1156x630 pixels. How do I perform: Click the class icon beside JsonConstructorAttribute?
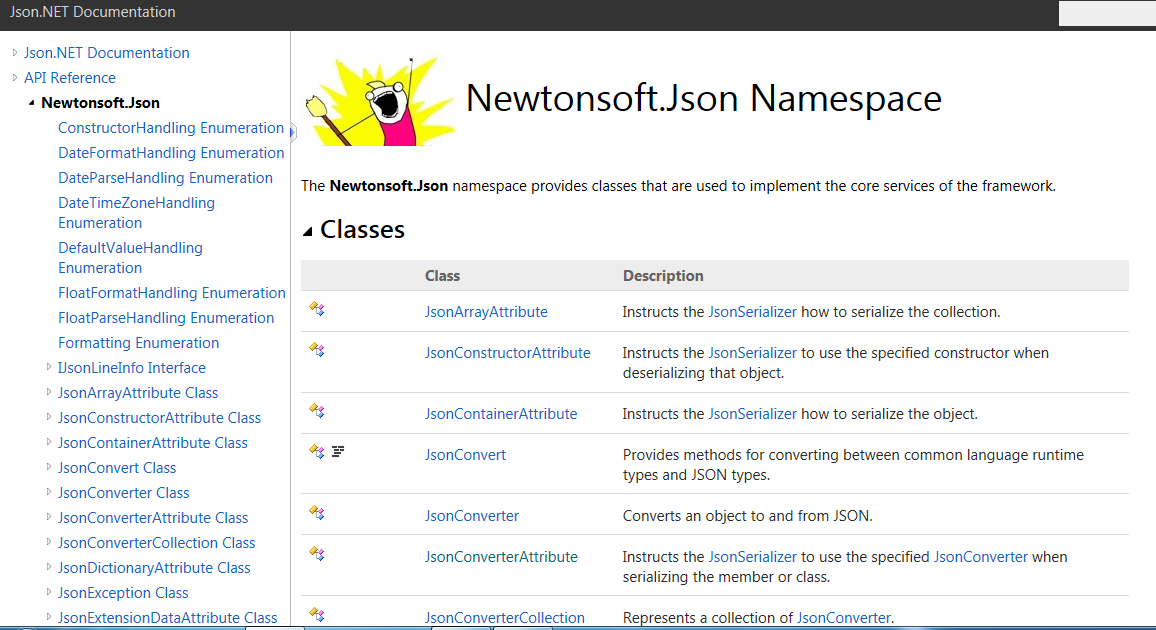(x=317, y=350)
